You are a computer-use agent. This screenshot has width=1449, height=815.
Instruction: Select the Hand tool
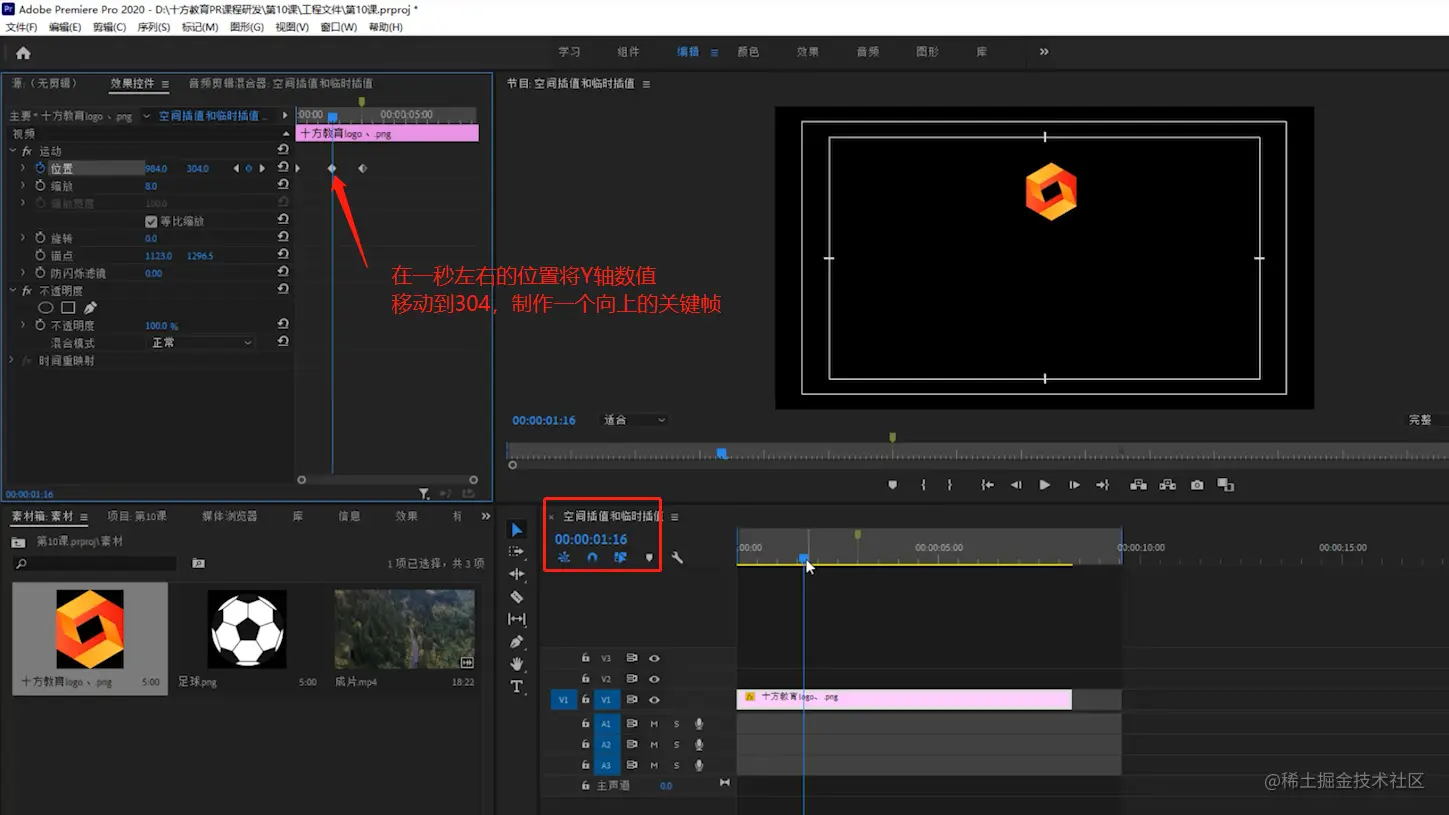point(516,664)
